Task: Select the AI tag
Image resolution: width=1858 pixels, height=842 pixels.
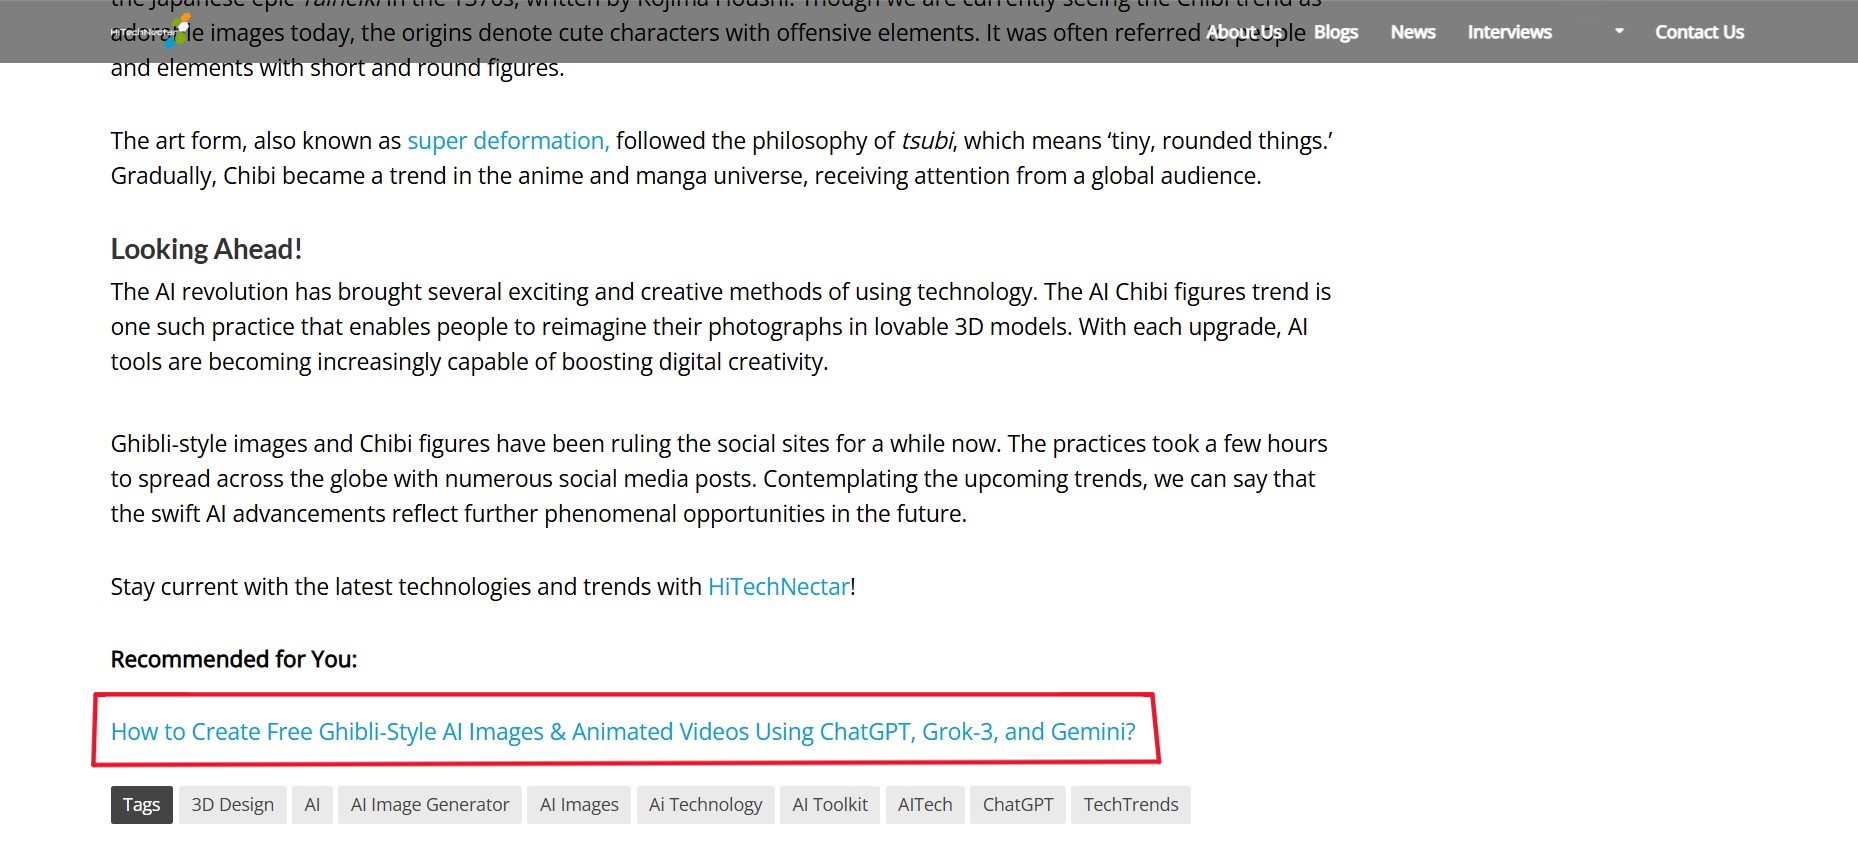Action: [311, 804]
